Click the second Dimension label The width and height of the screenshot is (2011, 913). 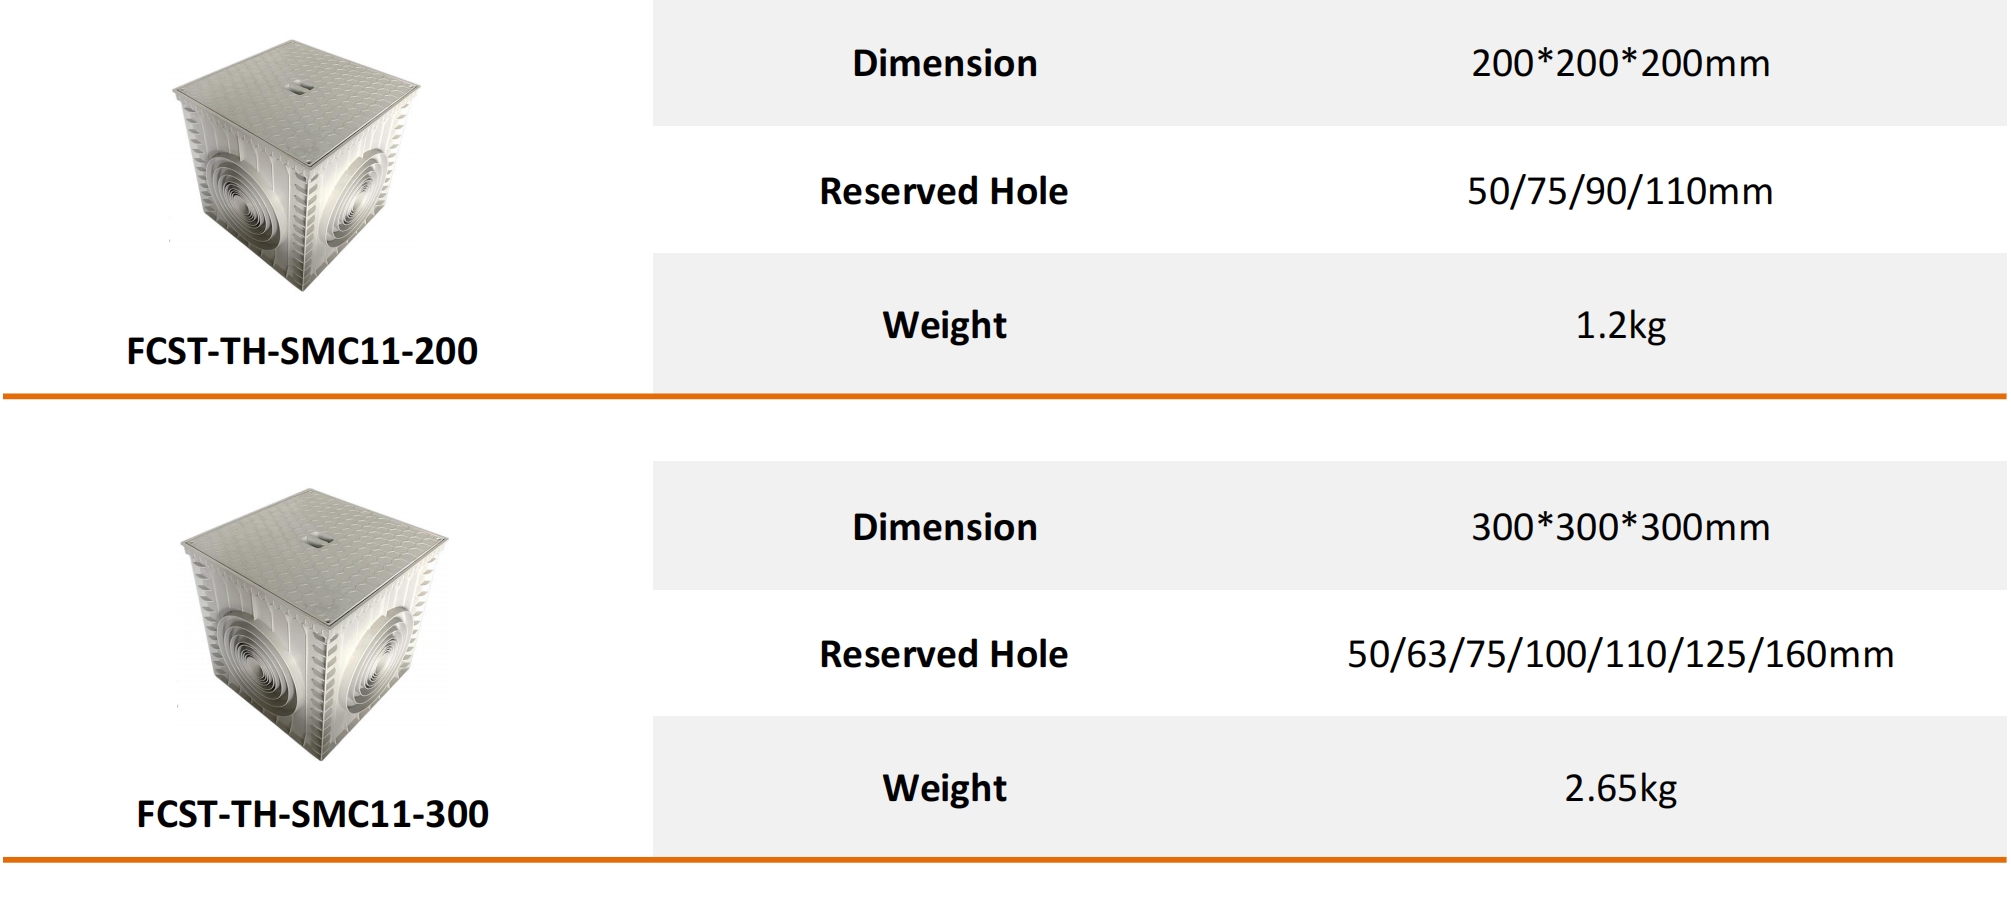(x=944, y=527)
